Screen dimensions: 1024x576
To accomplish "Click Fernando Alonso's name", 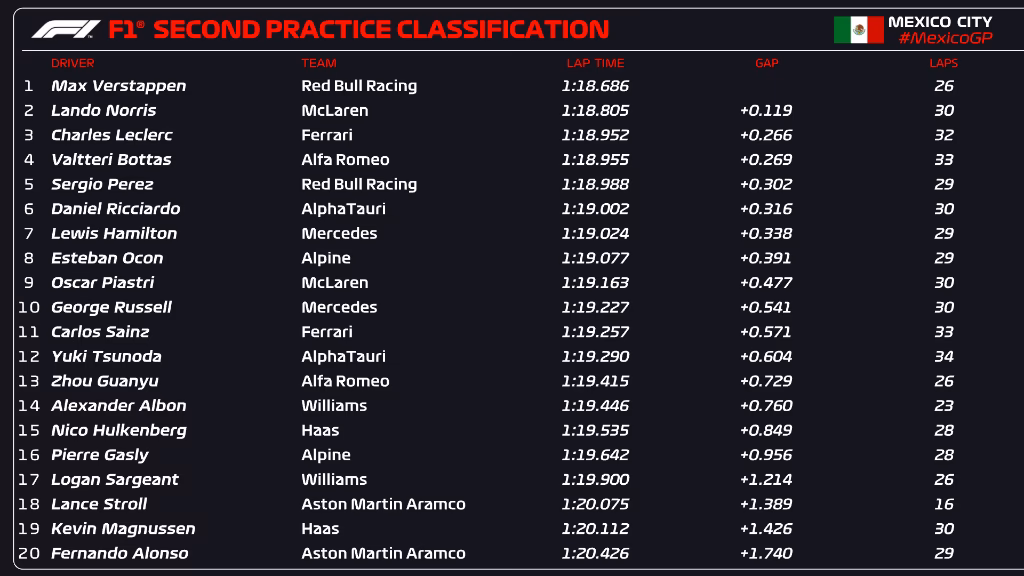I will 119,553.
